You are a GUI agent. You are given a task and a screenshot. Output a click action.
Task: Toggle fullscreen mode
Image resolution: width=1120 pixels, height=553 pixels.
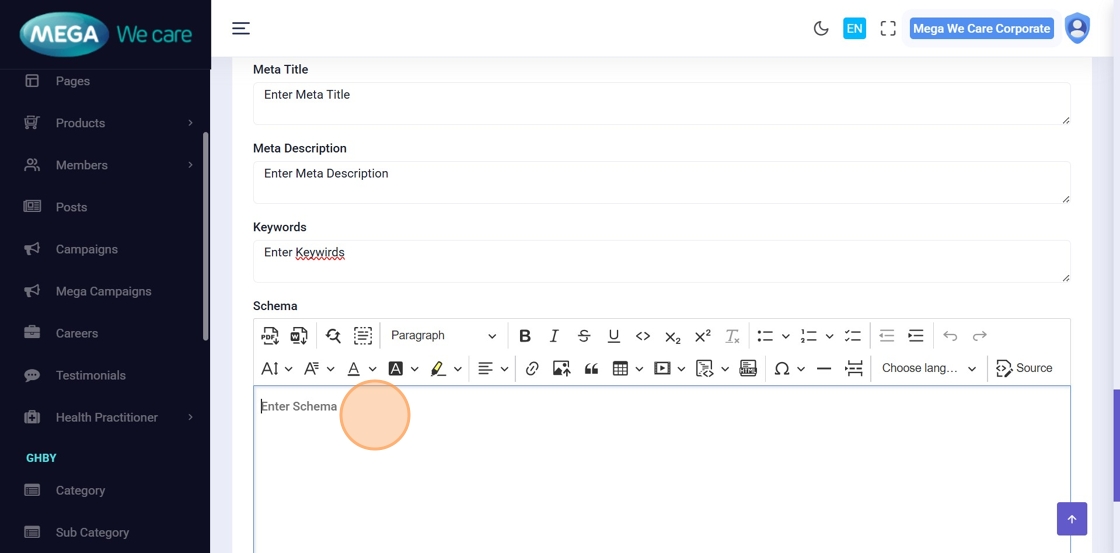click(x=888, y=29)
